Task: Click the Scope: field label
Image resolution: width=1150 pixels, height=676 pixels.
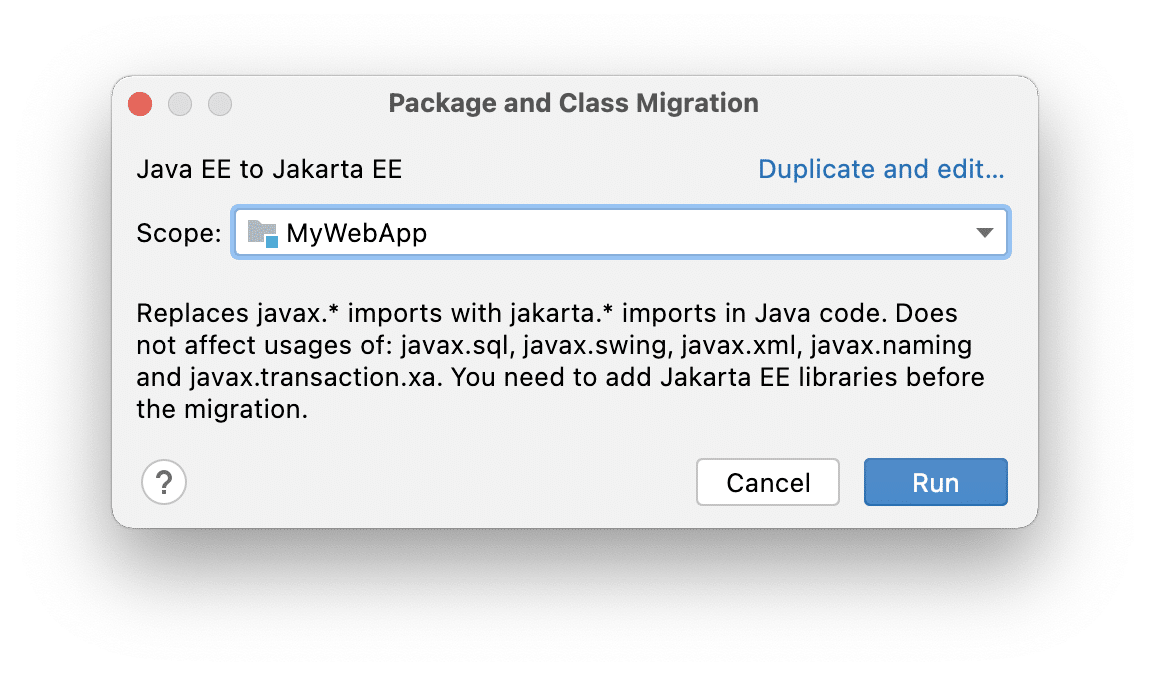Action: click(179, 233)
